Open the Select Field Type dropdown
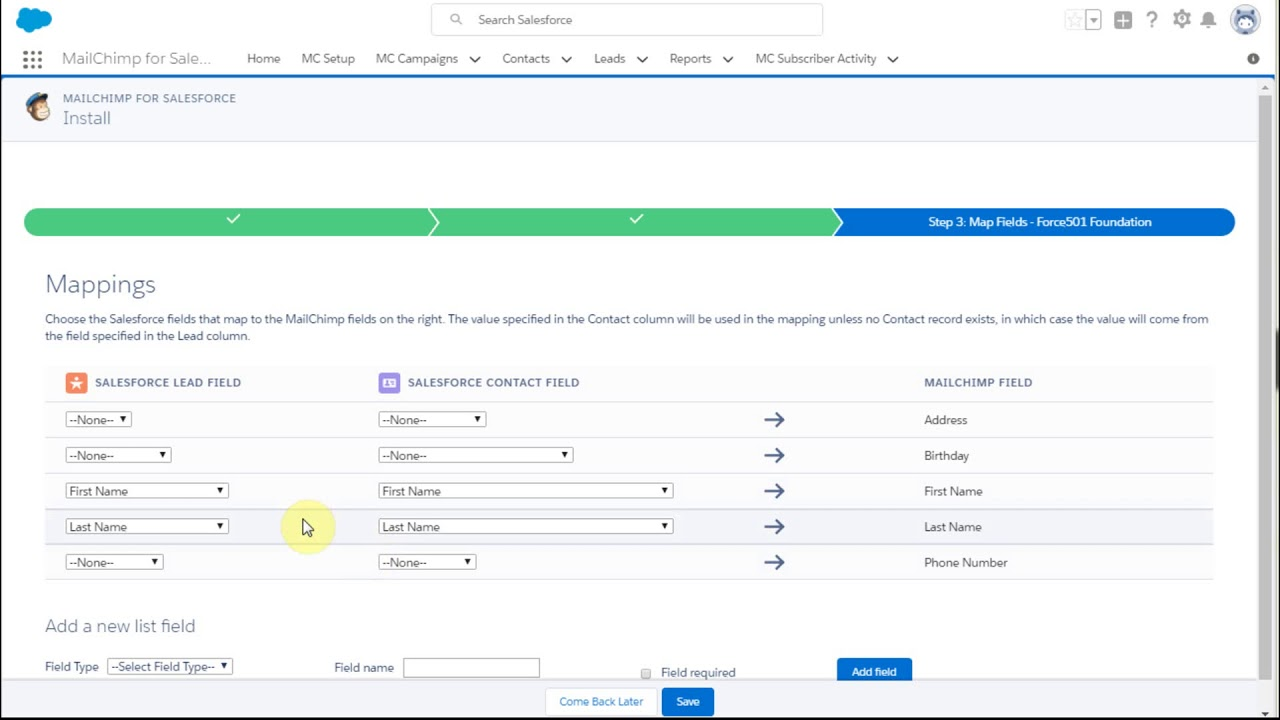The height and width of the screenshot is (720, 1280). tap(170, 666)
